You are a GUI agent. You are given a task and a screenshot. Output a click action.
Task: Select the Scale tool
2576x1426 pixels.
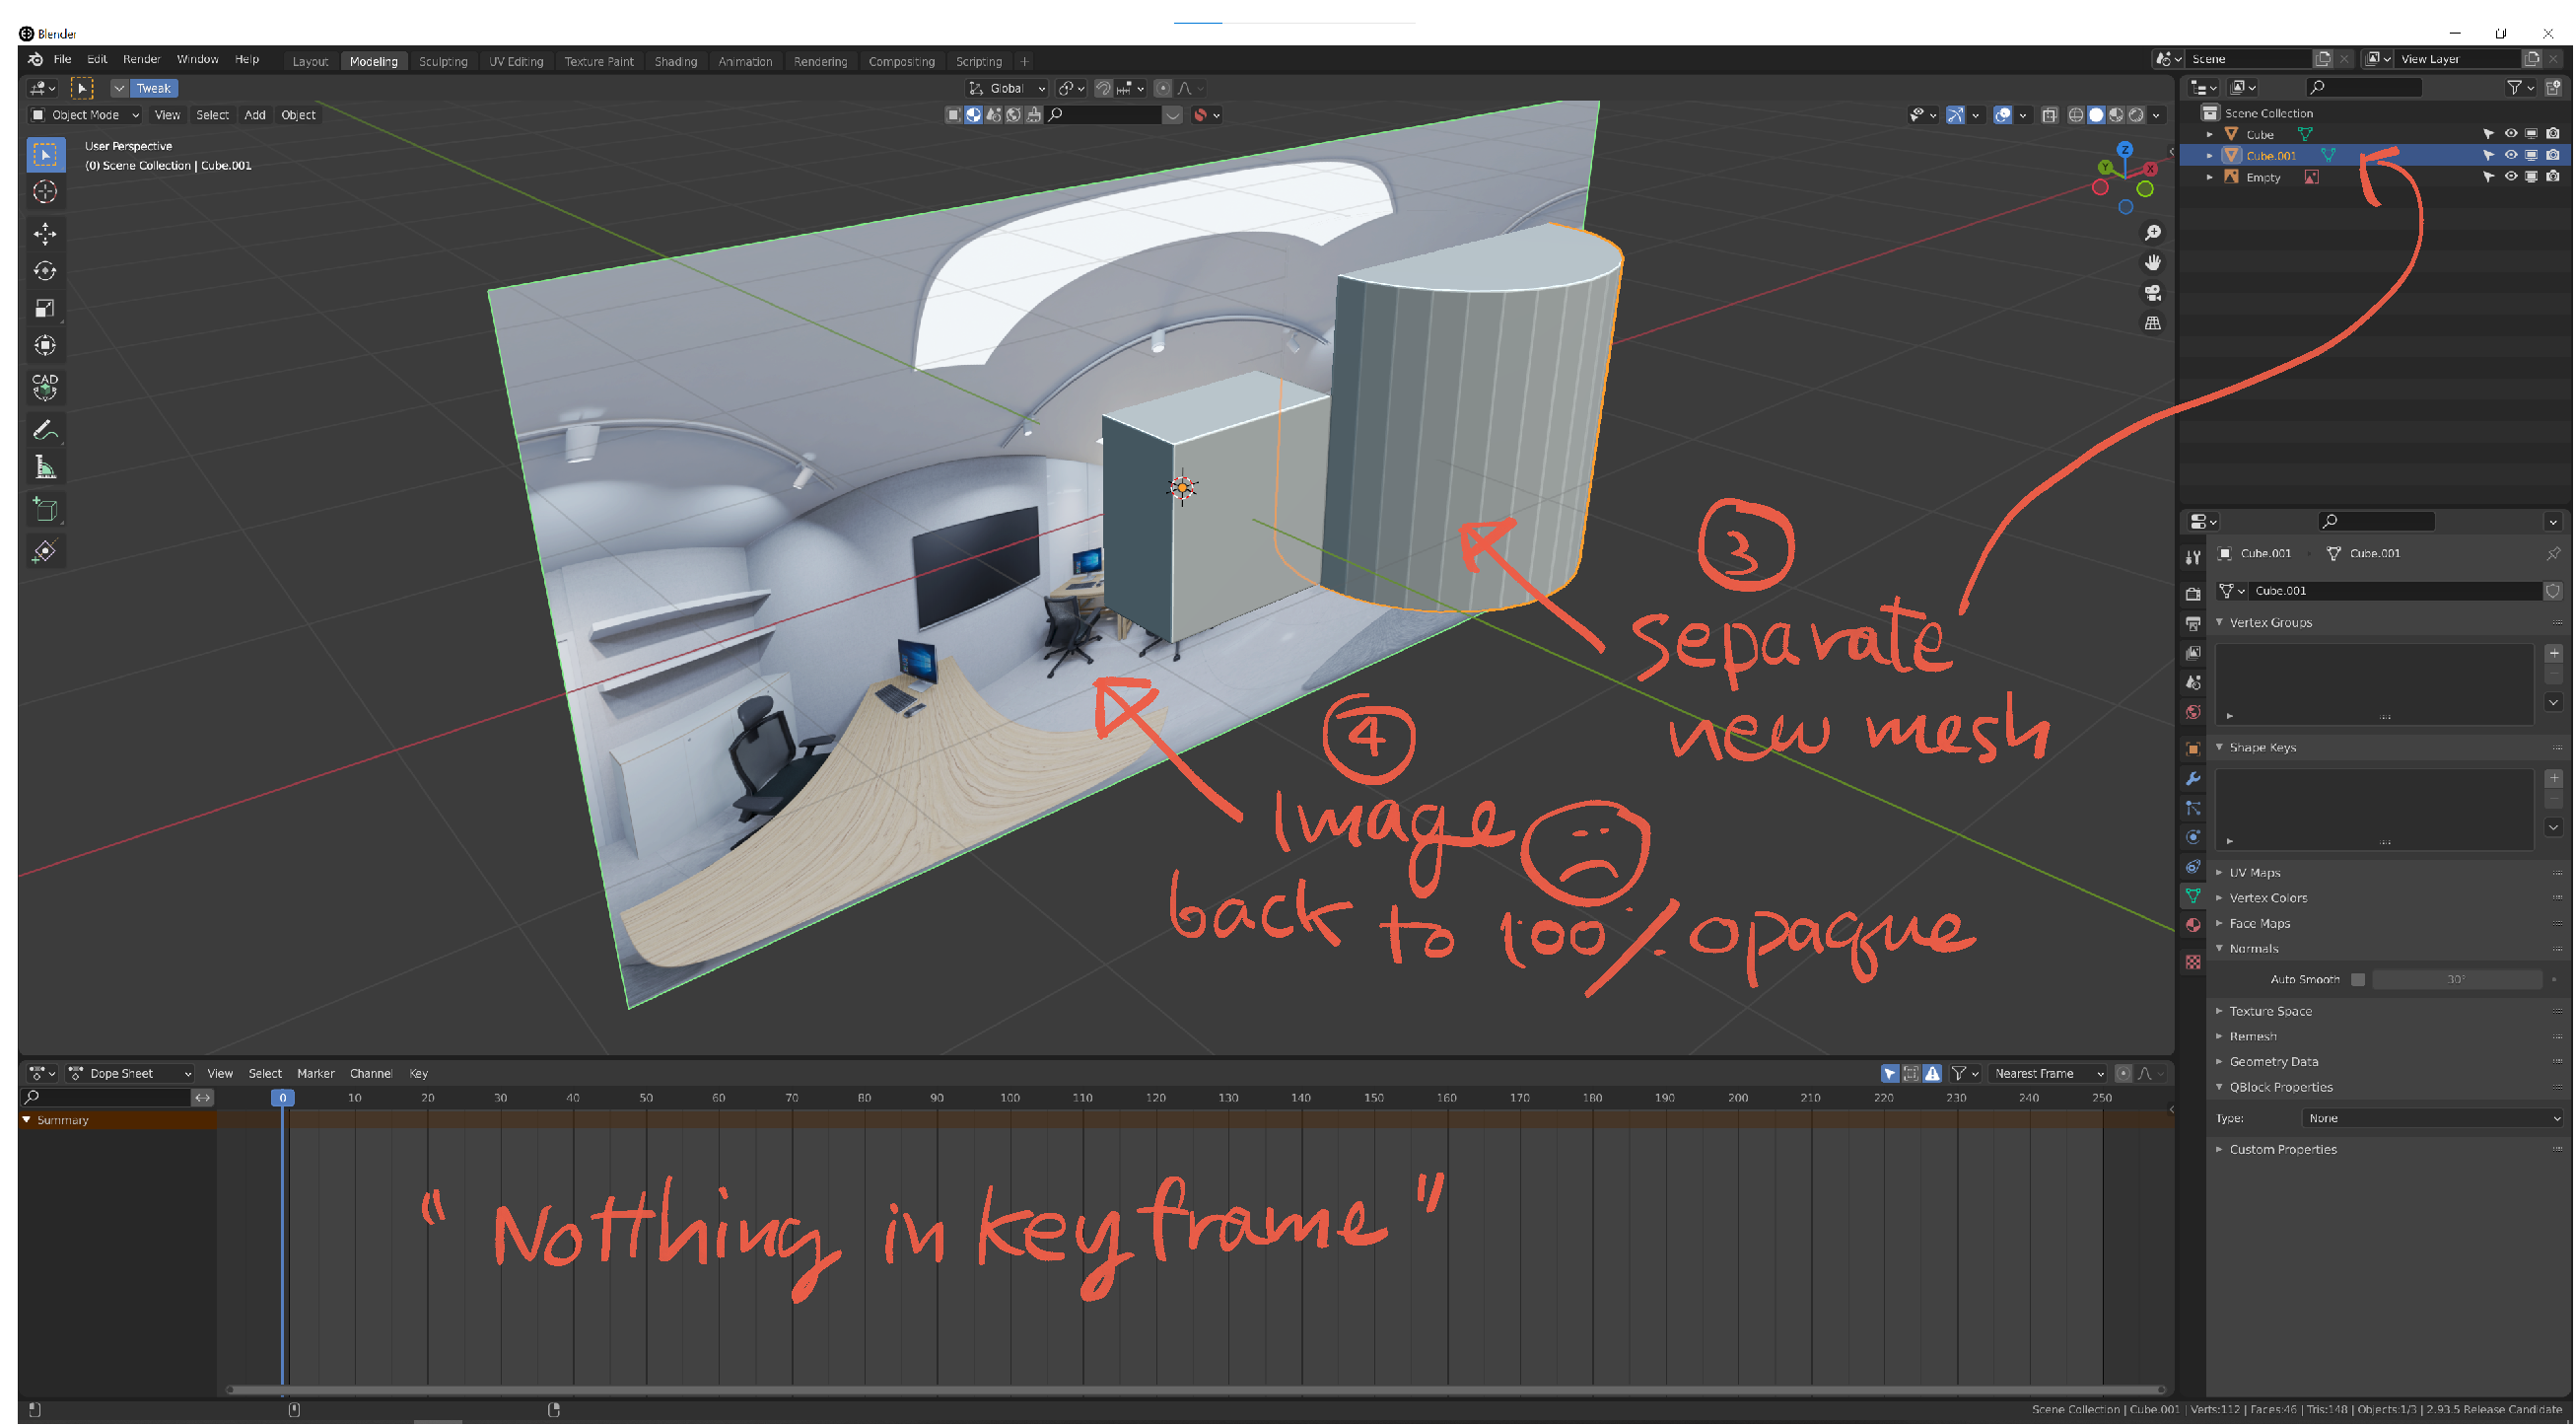(x=45, y=308)
